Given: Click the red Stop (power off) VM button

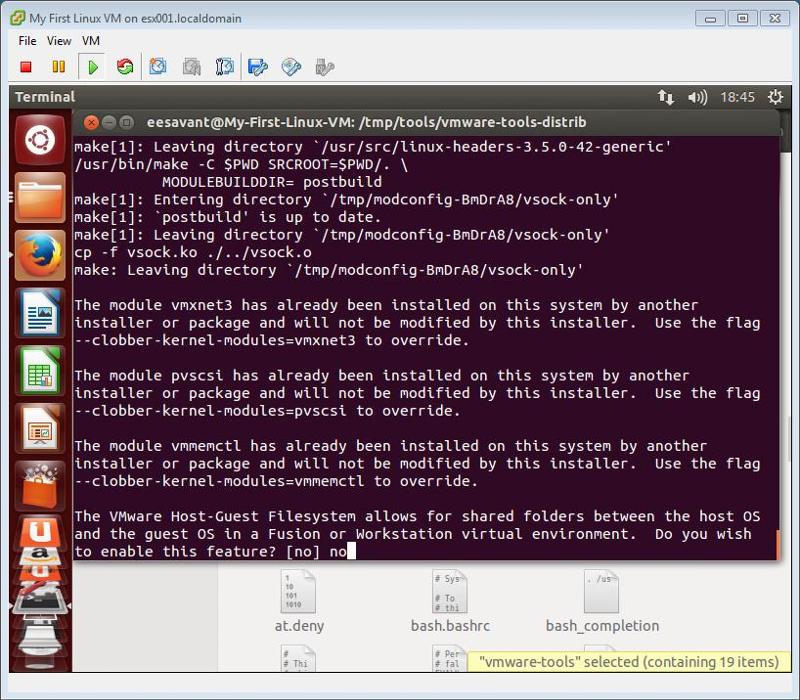Looking at the screenshot, I should 26,66.
